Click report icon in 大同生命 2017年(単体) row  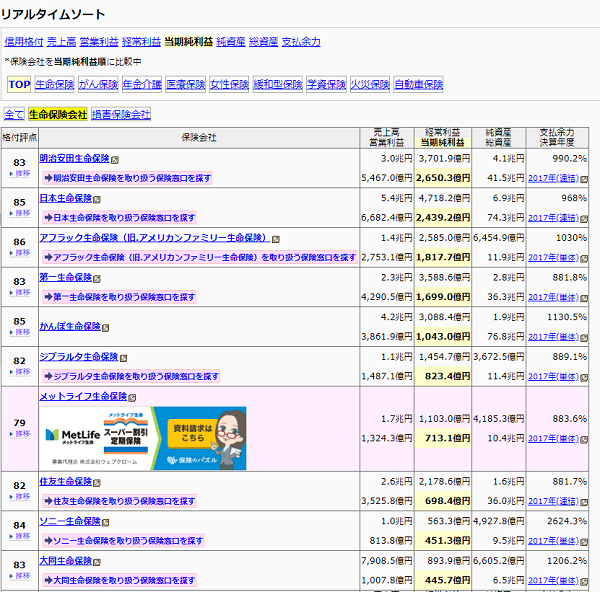click(x=584, y=582)
